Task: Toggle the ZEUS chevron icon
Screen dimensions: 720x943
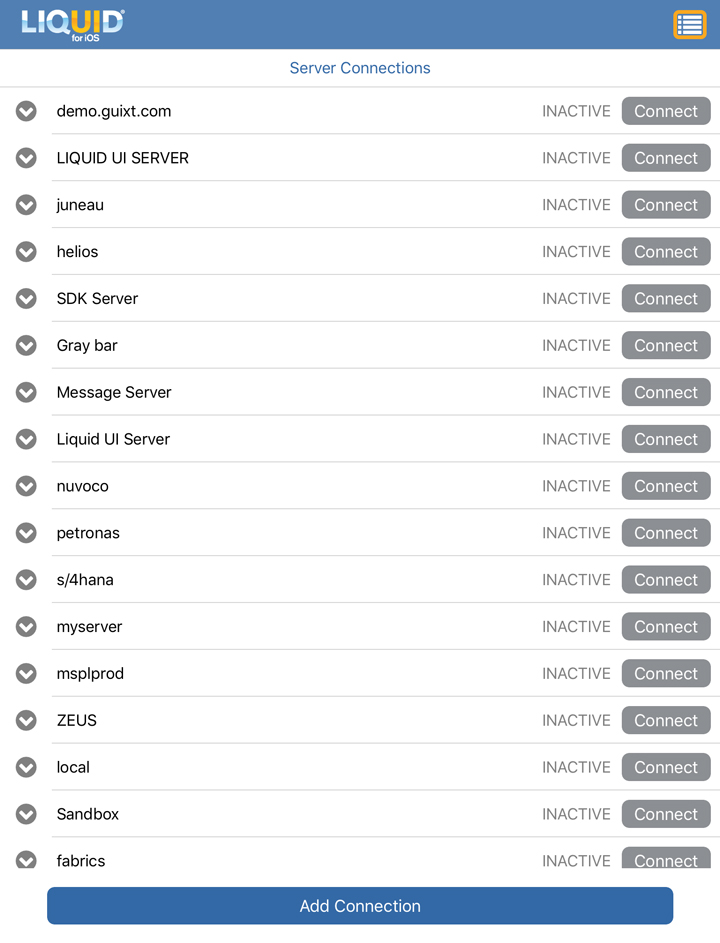Action: 26,720
